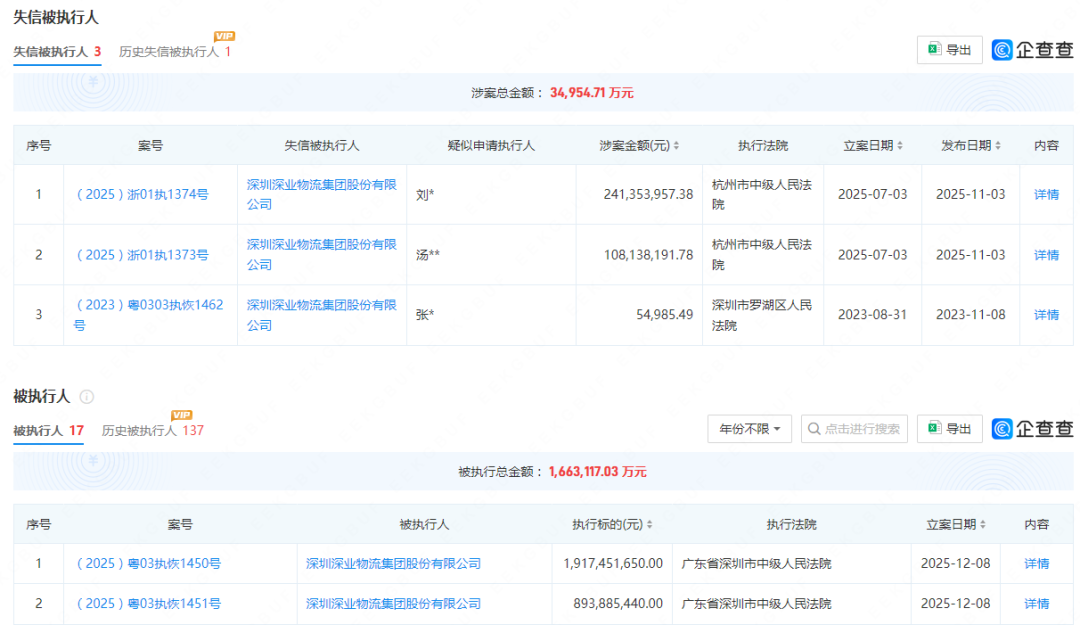1080x625 pixels.
Task: Click the 企查查 logo in 失信被执行人 section
Action: click(x=1032, y=50)
